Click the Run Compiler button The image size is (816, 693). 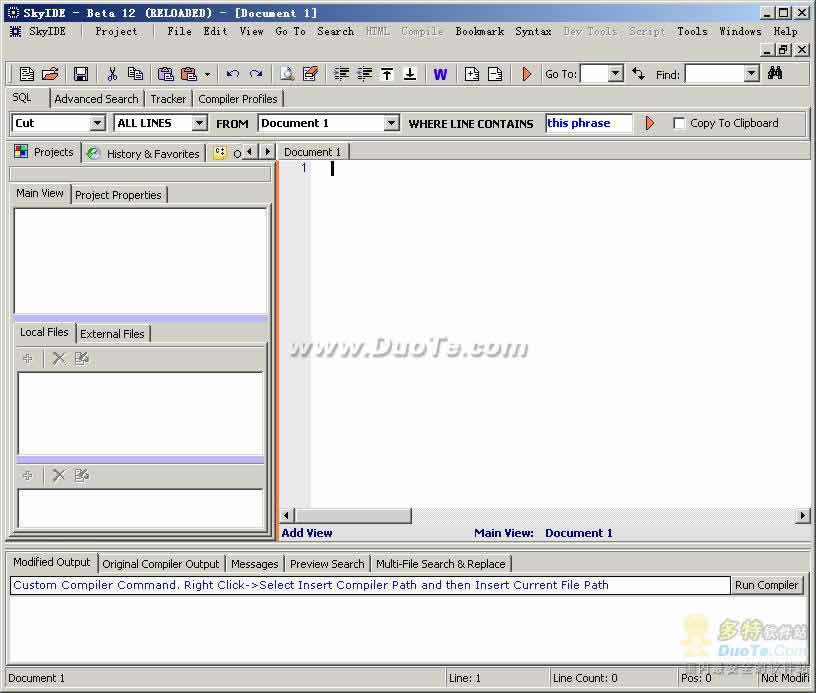tap(766, 585)
